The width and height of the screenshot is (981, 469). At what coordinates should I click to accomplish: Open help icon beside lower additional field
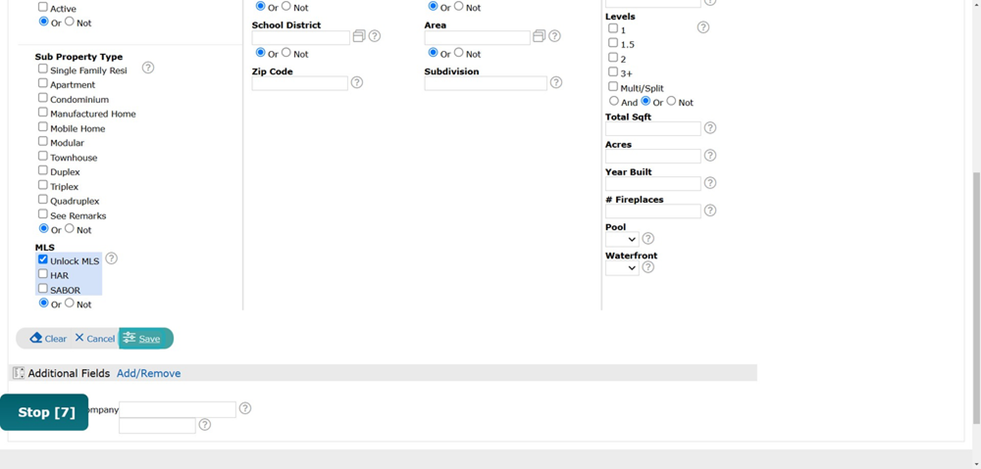(205, 425)
